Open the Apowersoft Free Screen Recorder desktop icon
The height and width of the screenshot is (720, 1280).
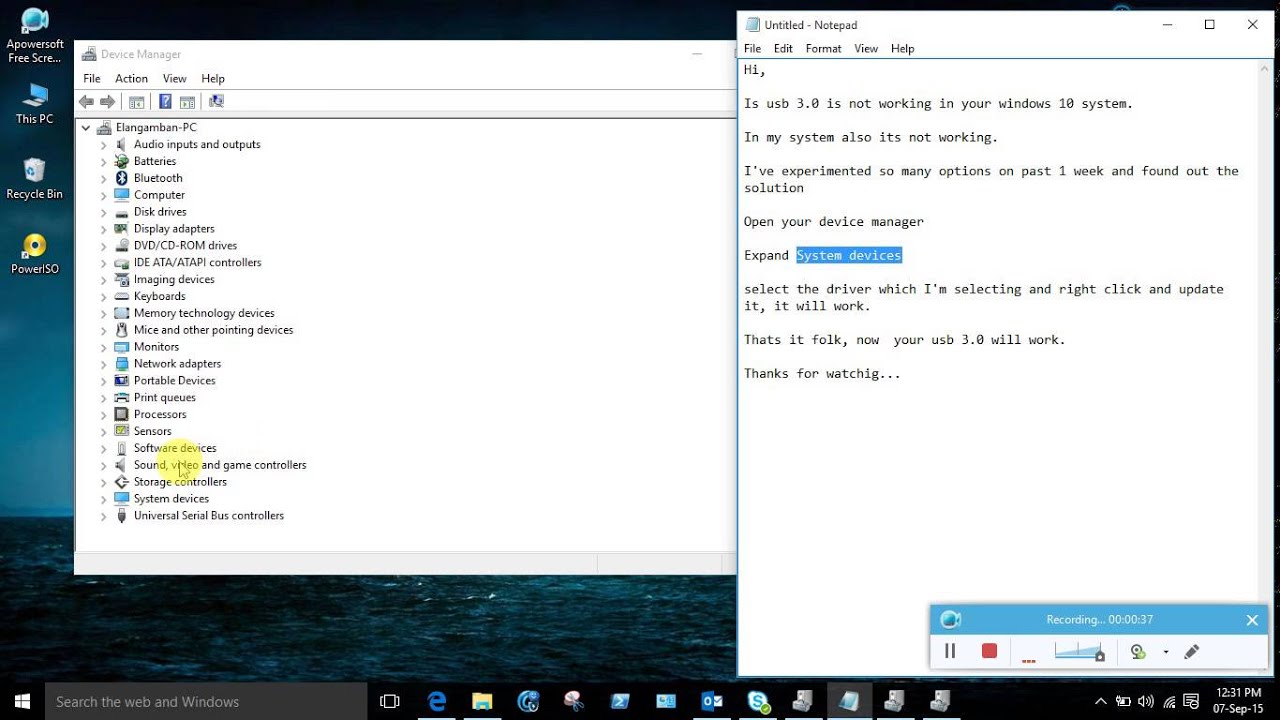click(x=35, y=35)
